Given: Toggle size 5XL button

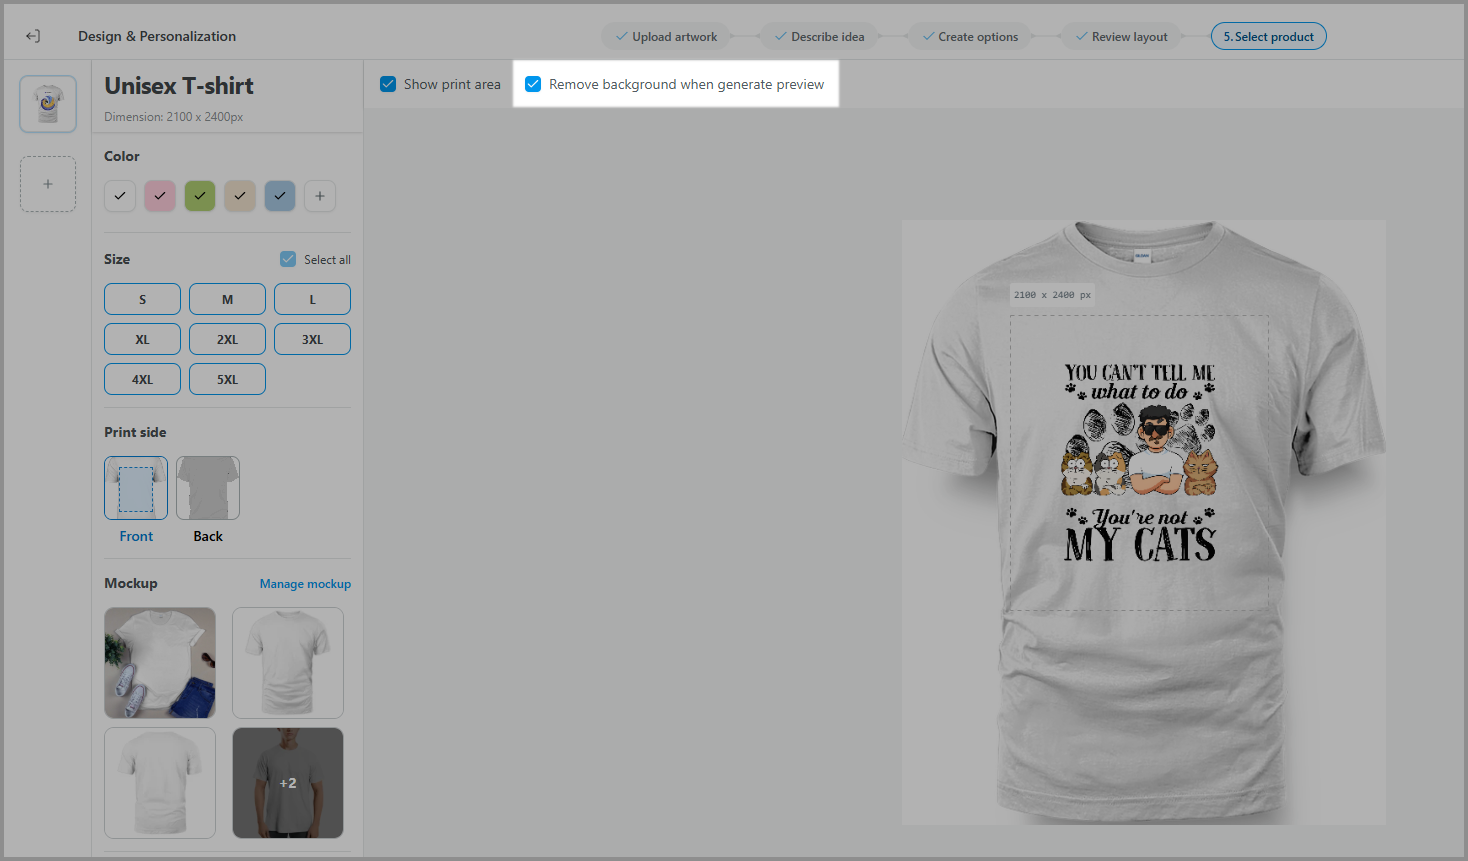Looking at the screenshot, I should [228, 379].
